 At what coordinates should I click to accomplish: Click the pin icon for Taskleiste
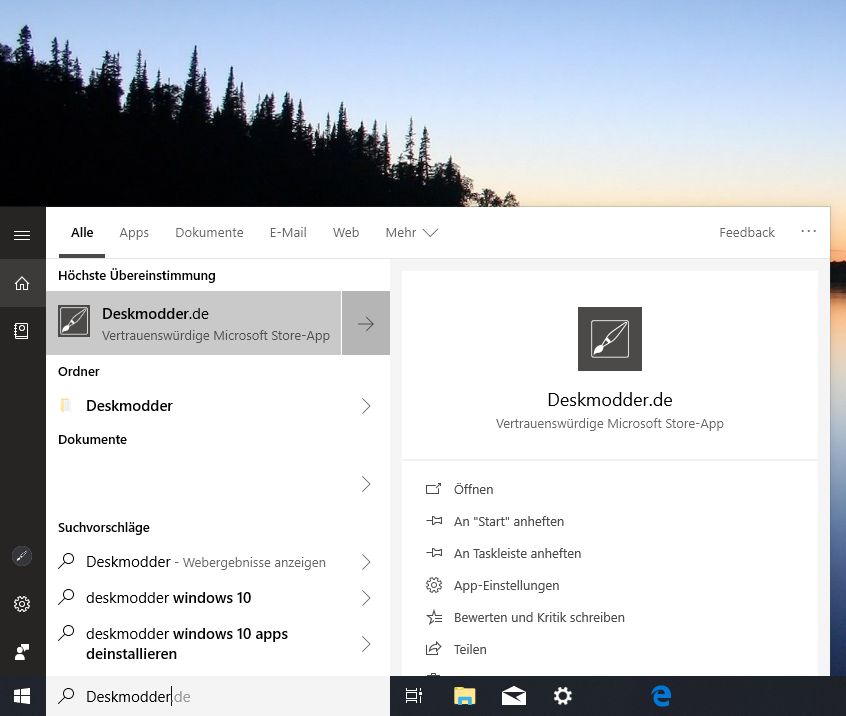coord(434,553)
